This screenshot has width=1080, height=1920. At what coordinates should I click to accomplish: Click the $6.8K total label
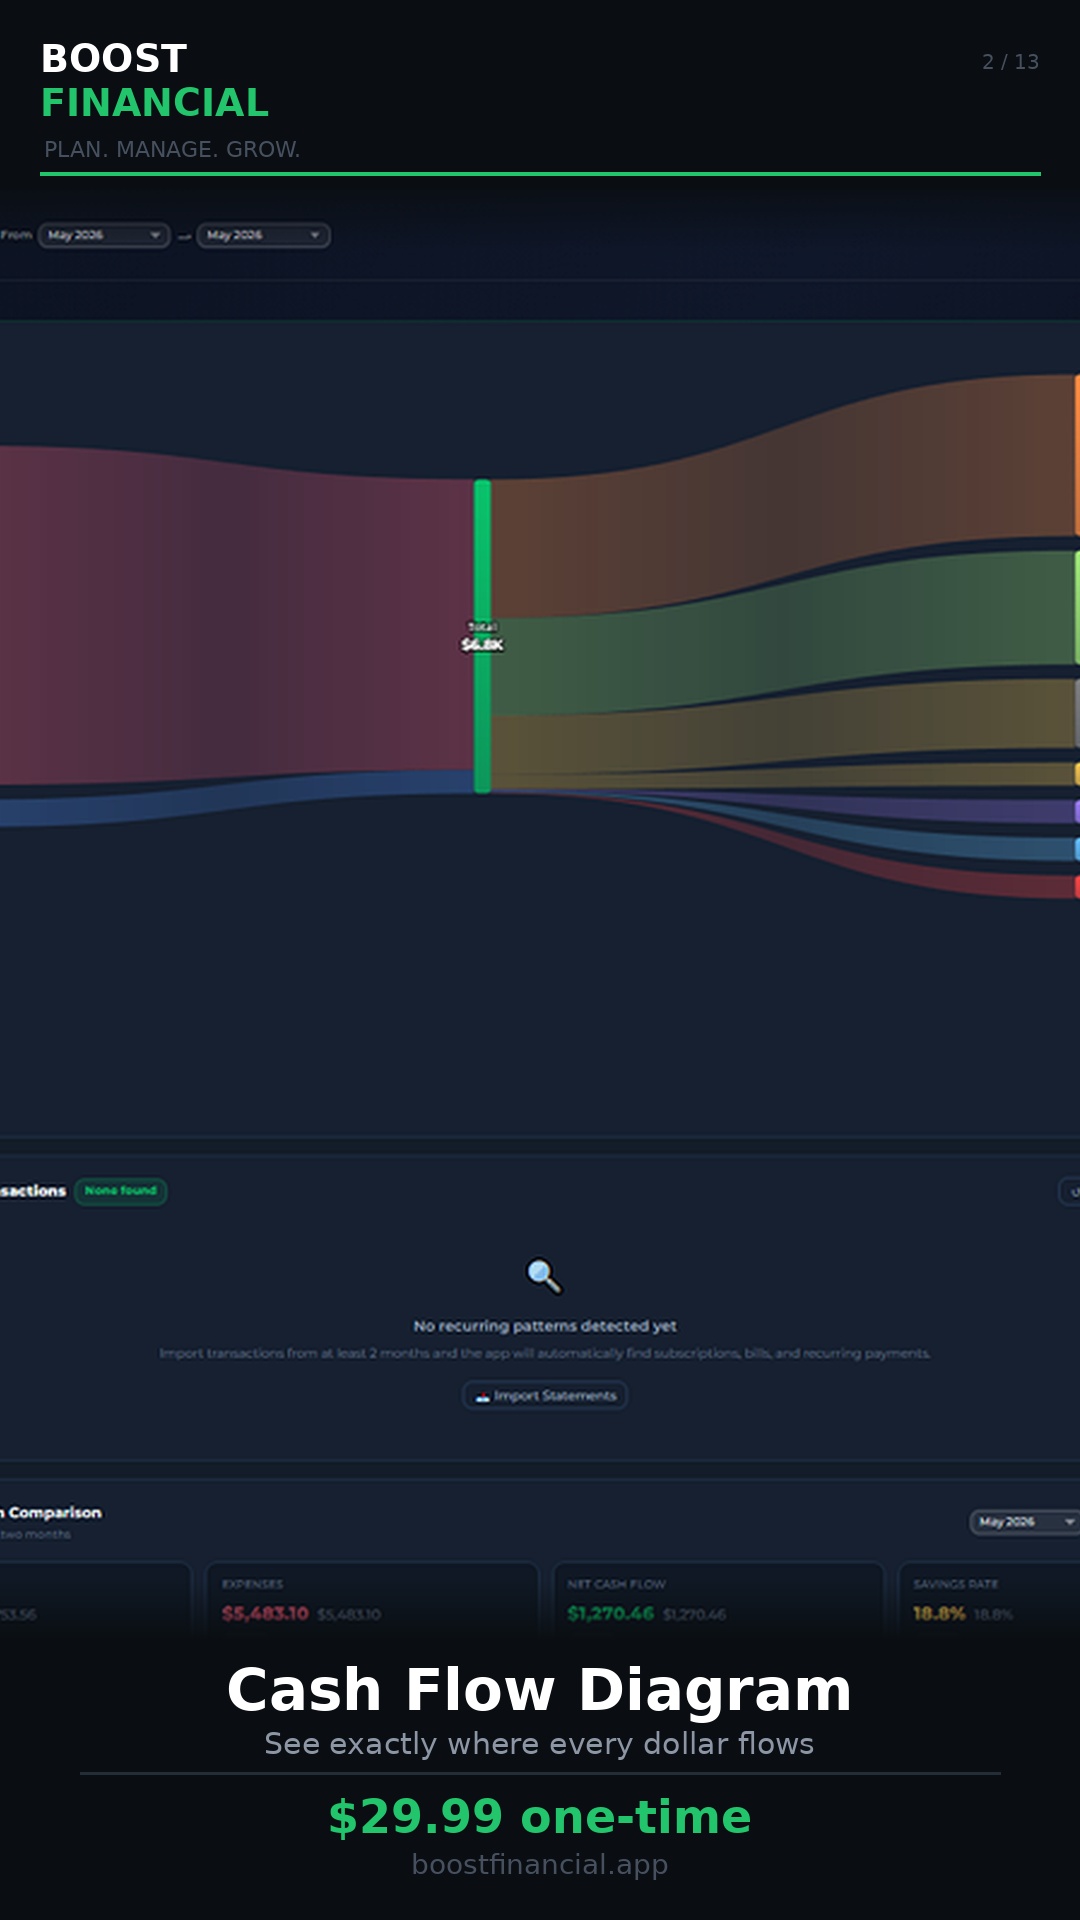point(482,644)
